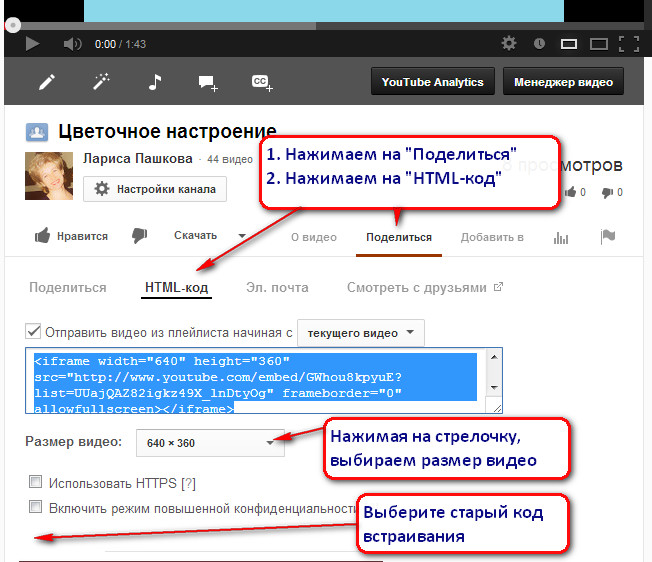Switch to large player size

599,44
